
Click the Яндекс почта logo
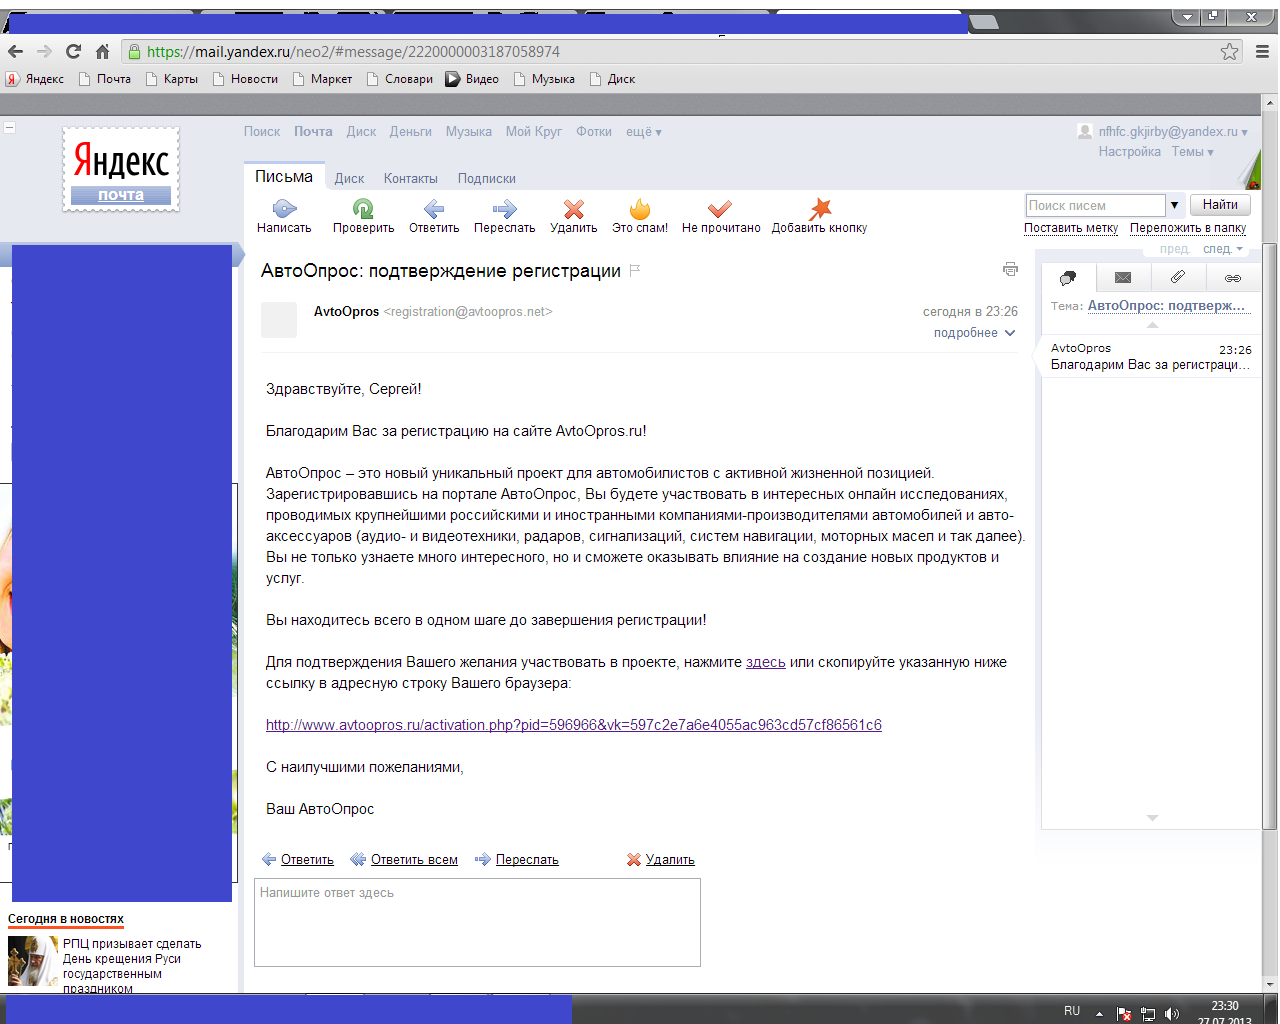pos(121,169)
